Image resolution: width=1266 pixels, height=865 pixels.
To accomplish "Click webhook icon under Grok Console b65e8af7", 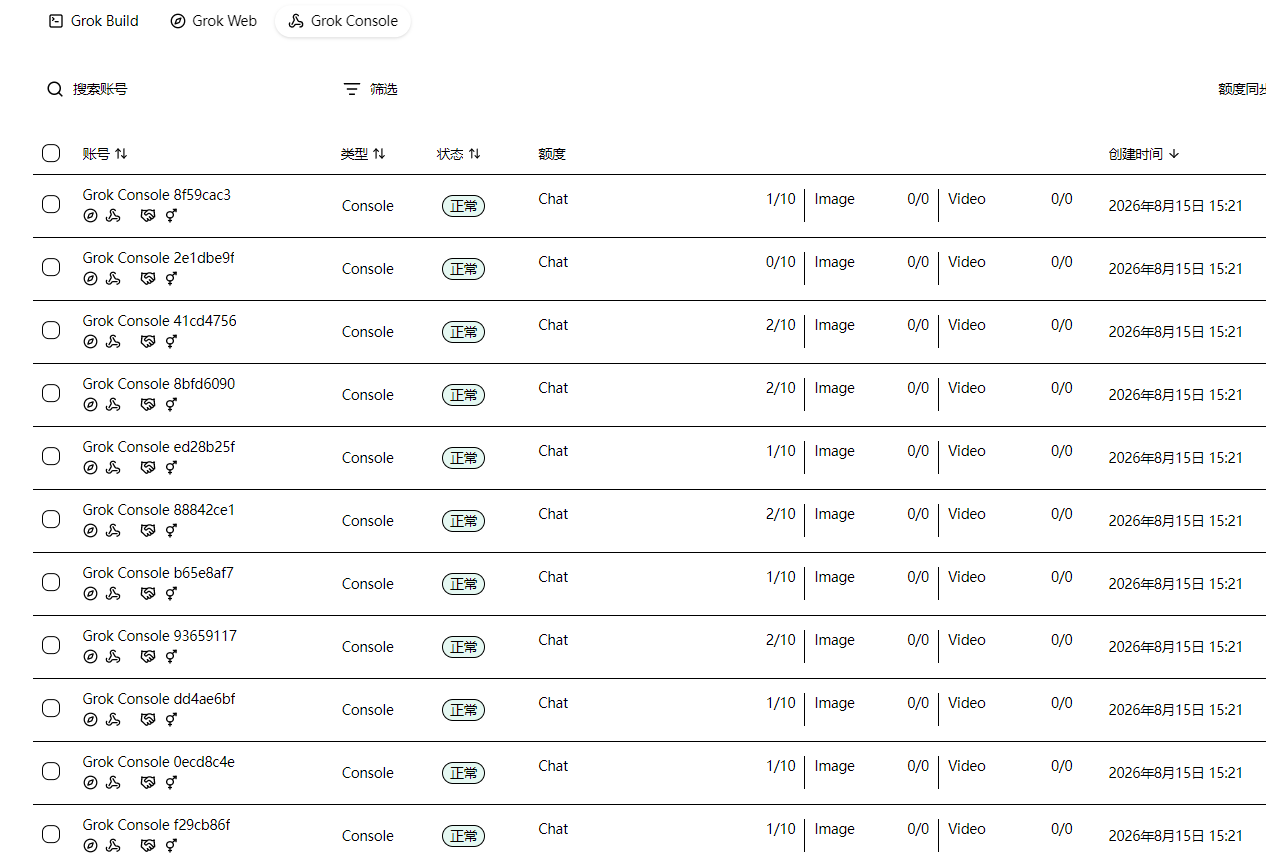I will 113,594.
